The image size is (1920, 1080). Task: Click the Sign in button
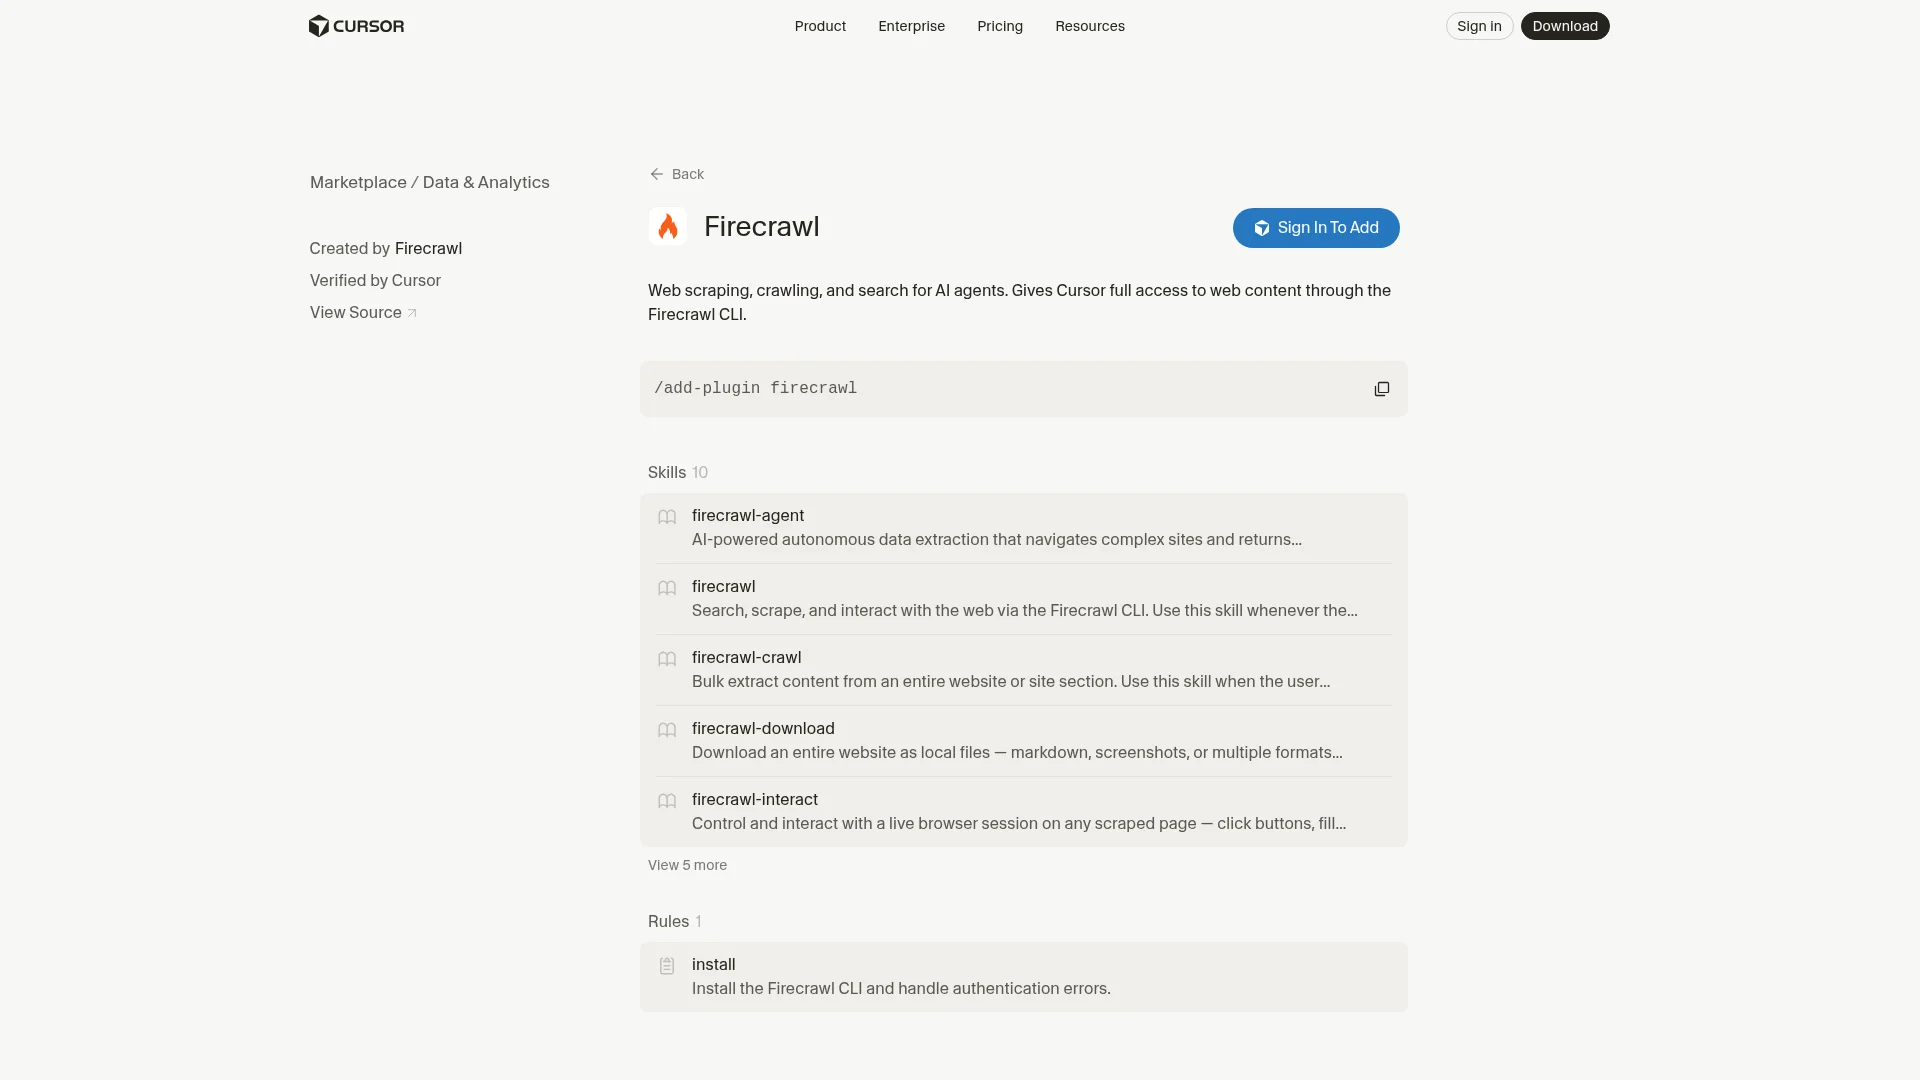pos(1479,26)
